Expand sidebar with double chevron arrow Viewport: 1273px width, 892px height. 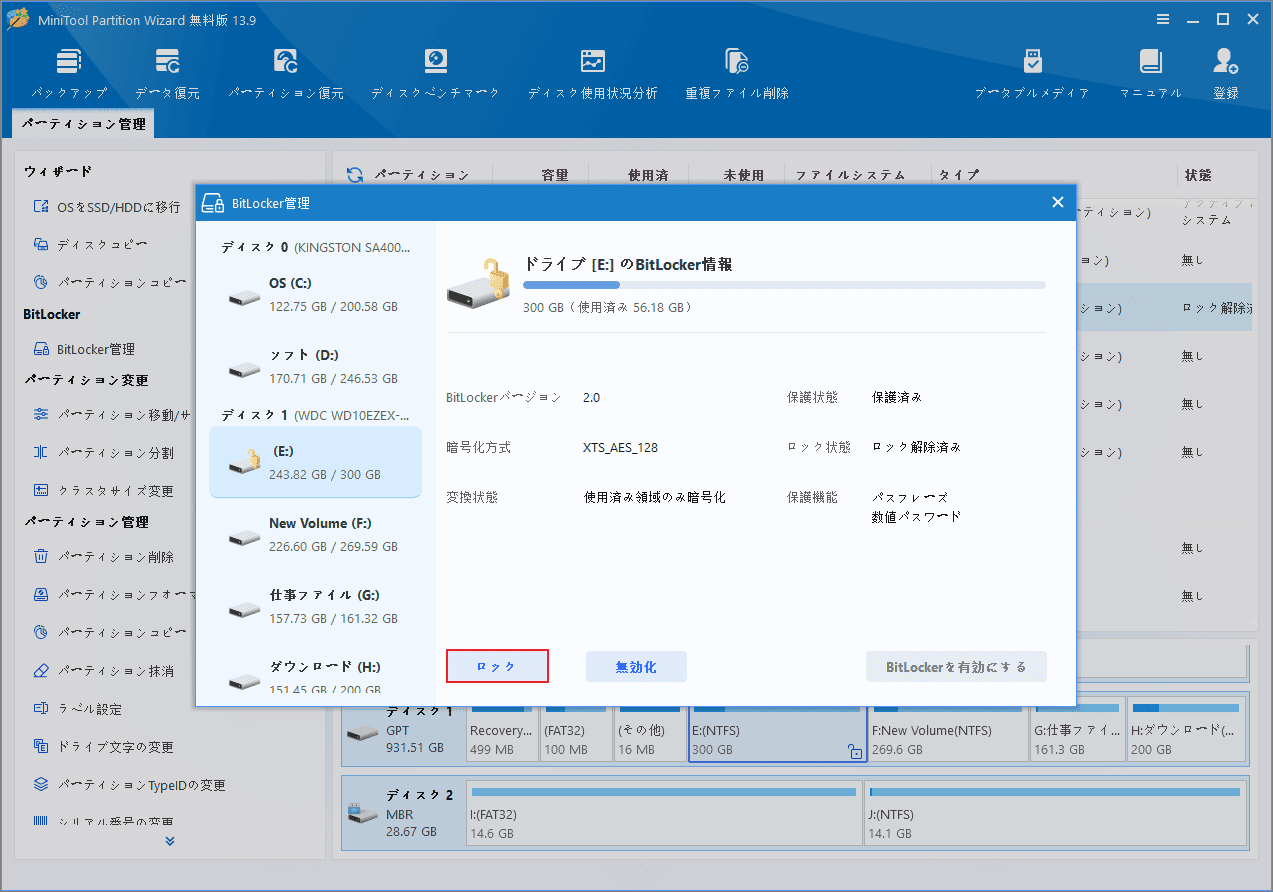170,841
